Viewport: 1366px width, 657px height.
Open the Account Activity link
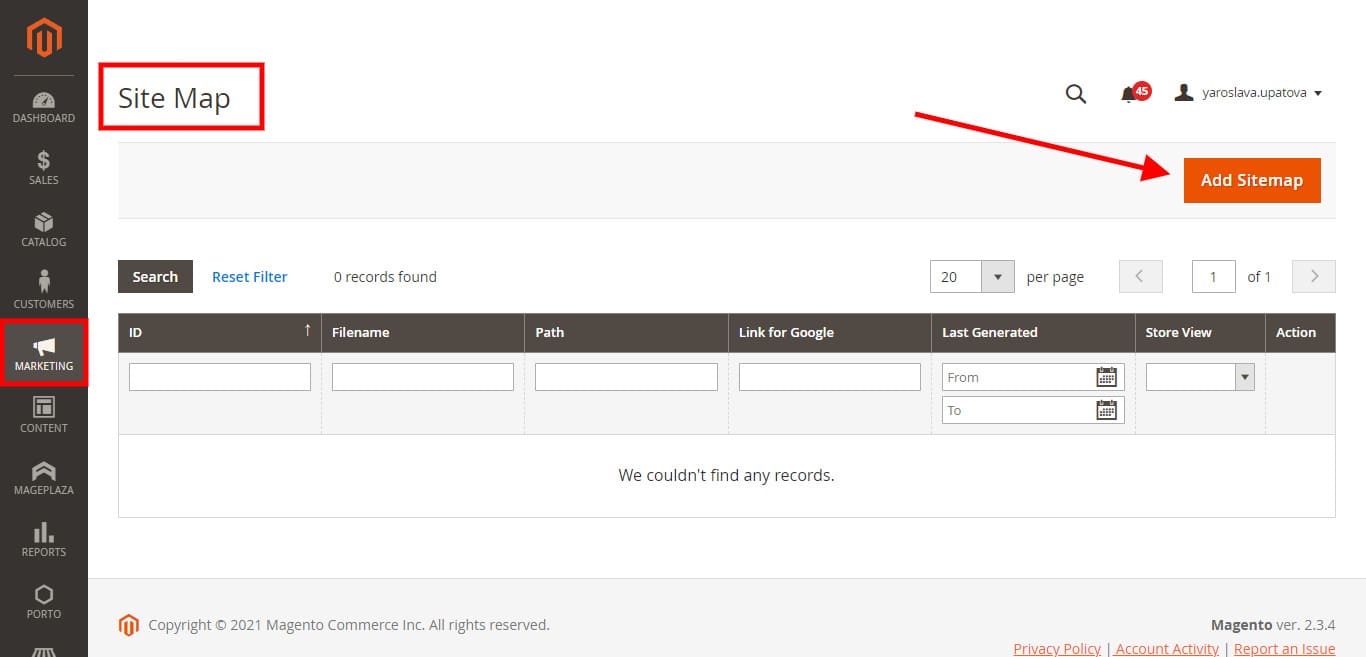point(1167,649)
